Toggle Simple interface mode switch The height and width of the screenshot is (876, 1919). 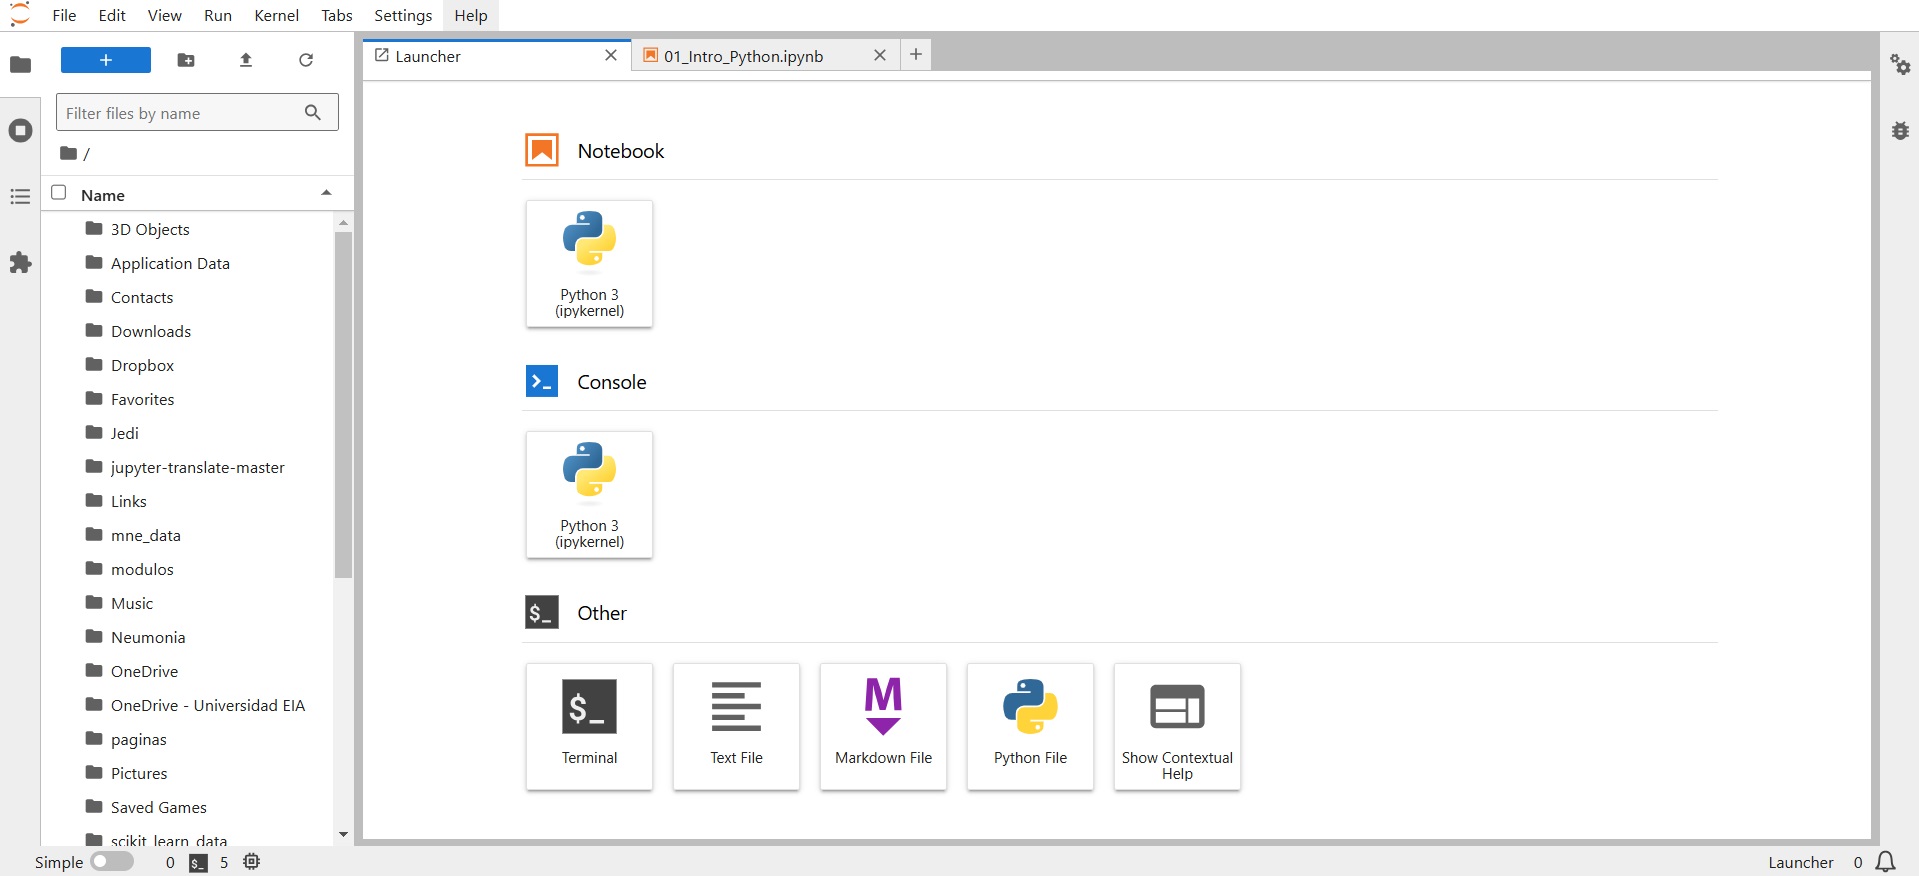pos(112,862)
